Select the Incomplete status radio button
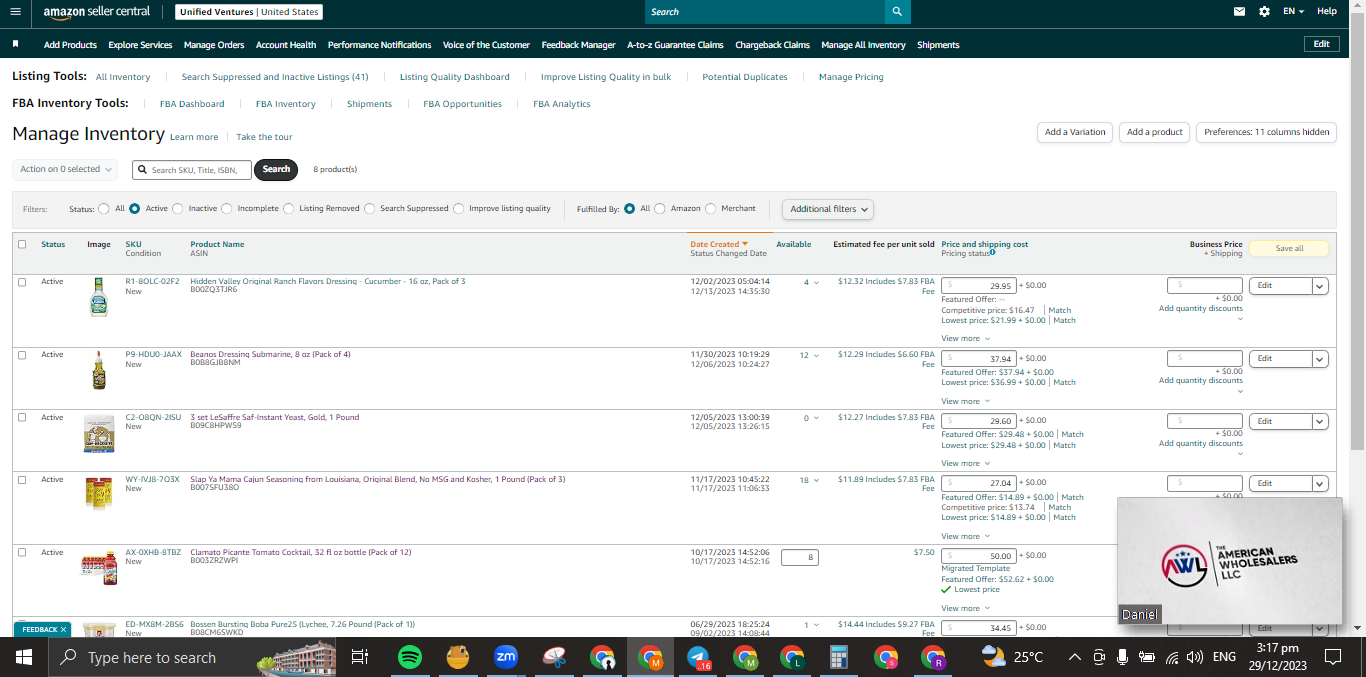This screenshot has height=677, width=1366. (x=227, y=209)
